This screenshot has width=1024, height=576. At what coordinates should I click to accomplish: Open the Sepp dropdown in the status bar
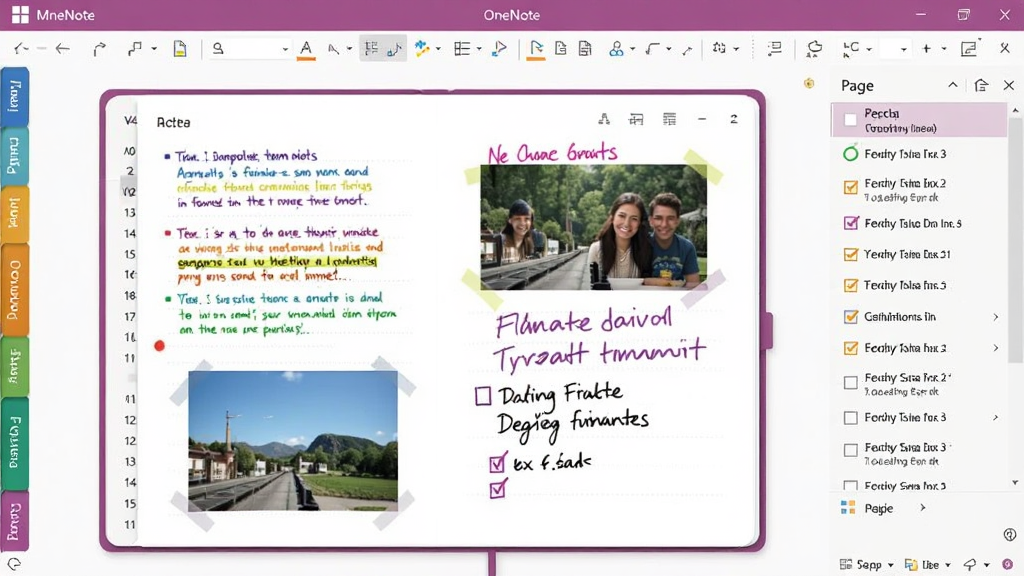click(867, 564)
